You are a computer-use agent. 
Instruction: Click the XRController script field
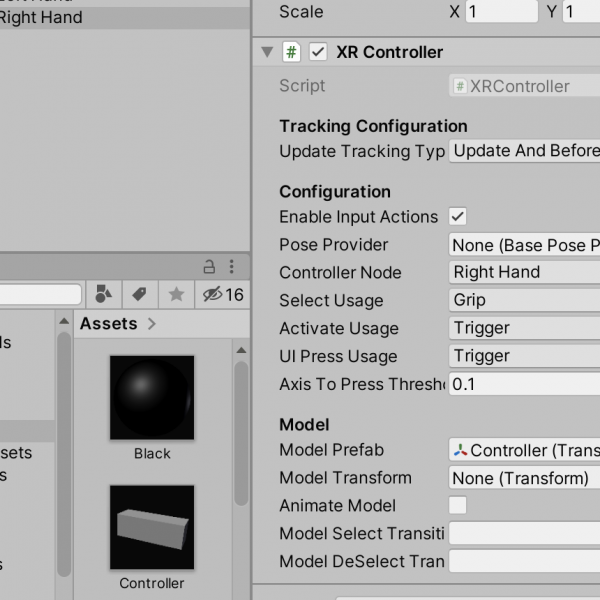pos(524,86)
